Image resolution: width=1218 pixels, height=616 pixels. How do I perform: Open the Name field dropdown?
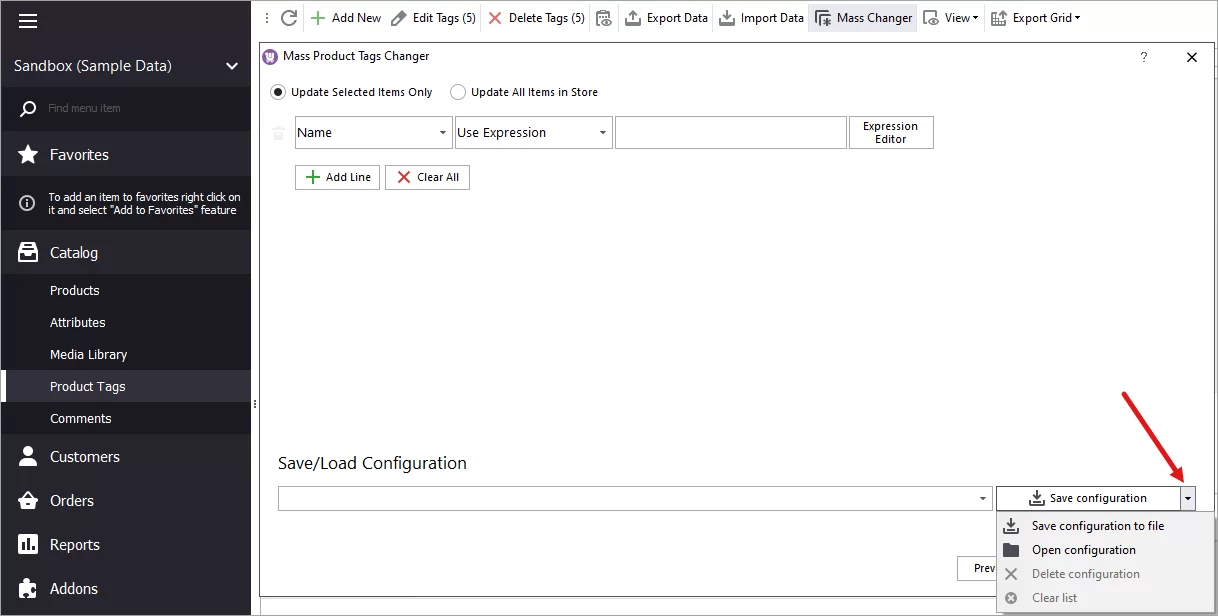[444, 132]
